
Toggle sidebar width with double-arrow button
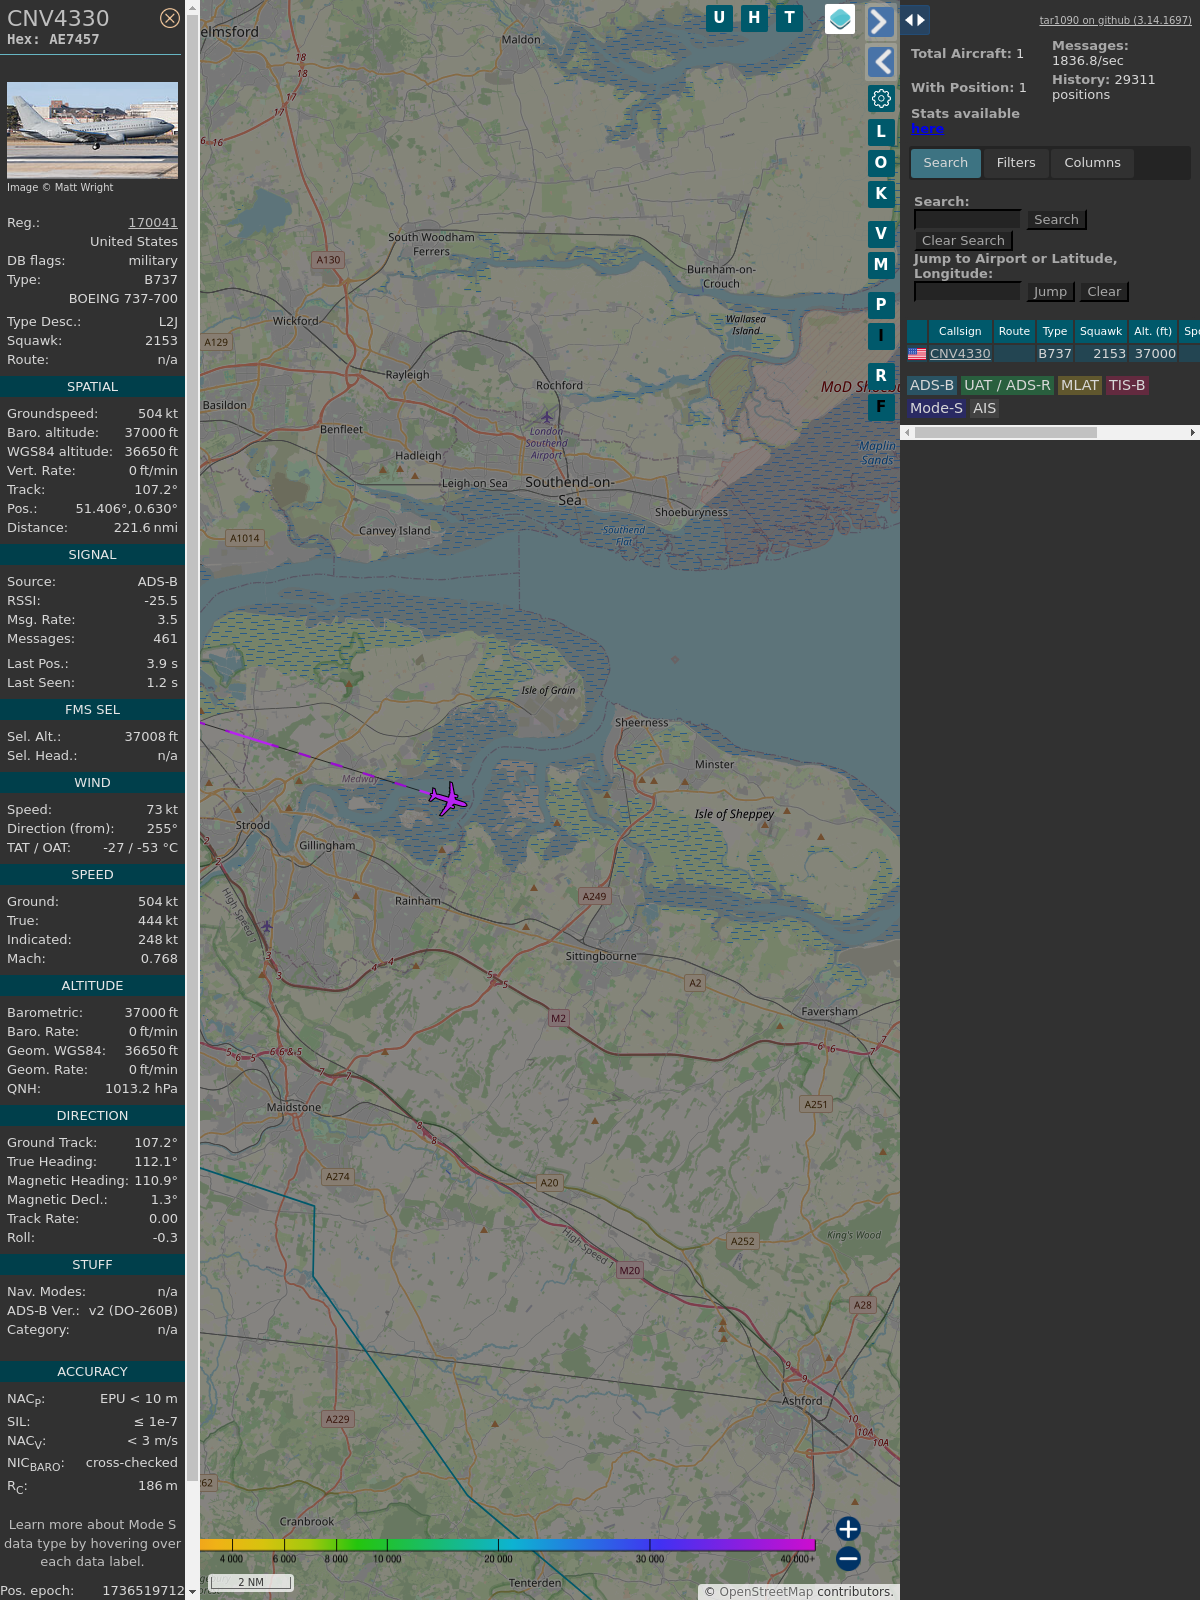(x=915, y=20)
